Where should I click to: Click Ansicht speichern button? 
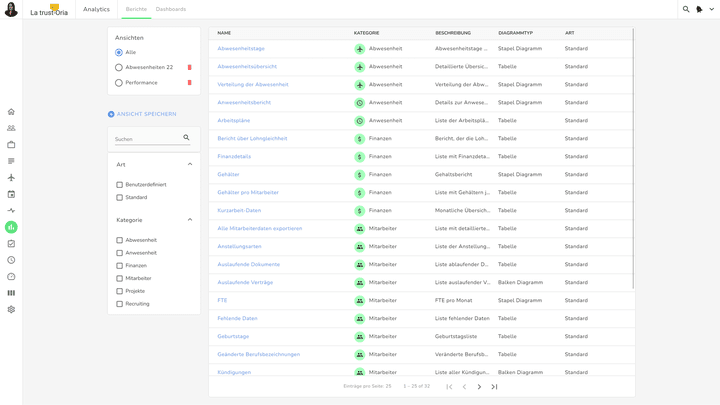click(142, 114)
